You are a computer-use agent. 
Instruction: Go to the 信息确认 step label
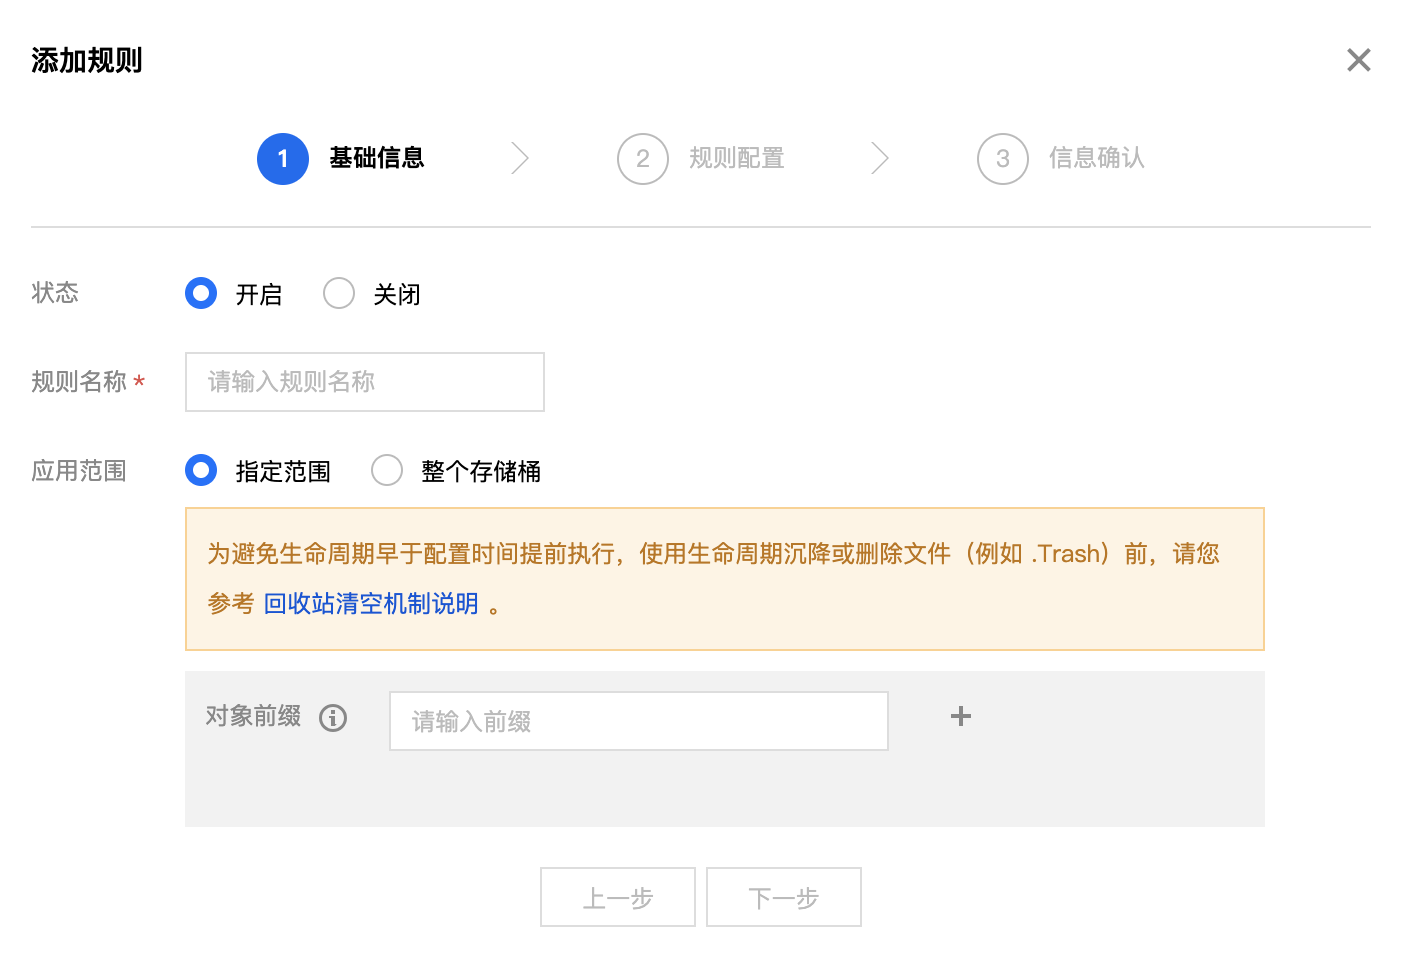click(x=1097, y=158)
